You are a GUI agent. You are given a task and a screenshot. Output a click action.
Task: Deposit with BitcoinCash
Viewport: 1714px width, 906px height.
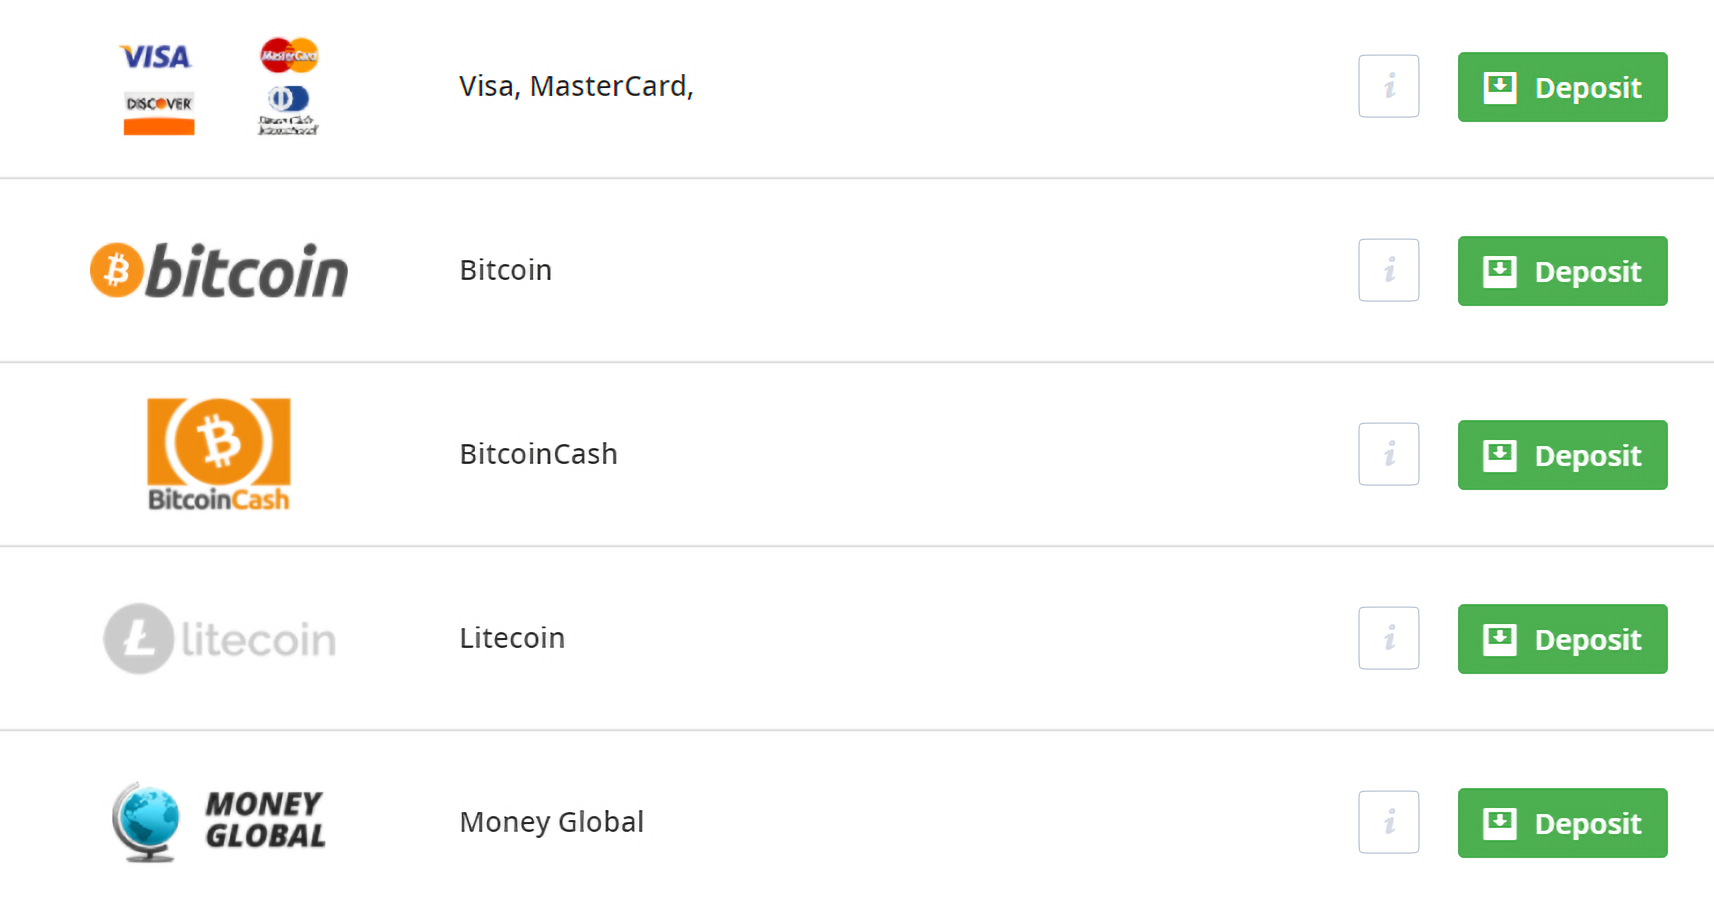1562,455
